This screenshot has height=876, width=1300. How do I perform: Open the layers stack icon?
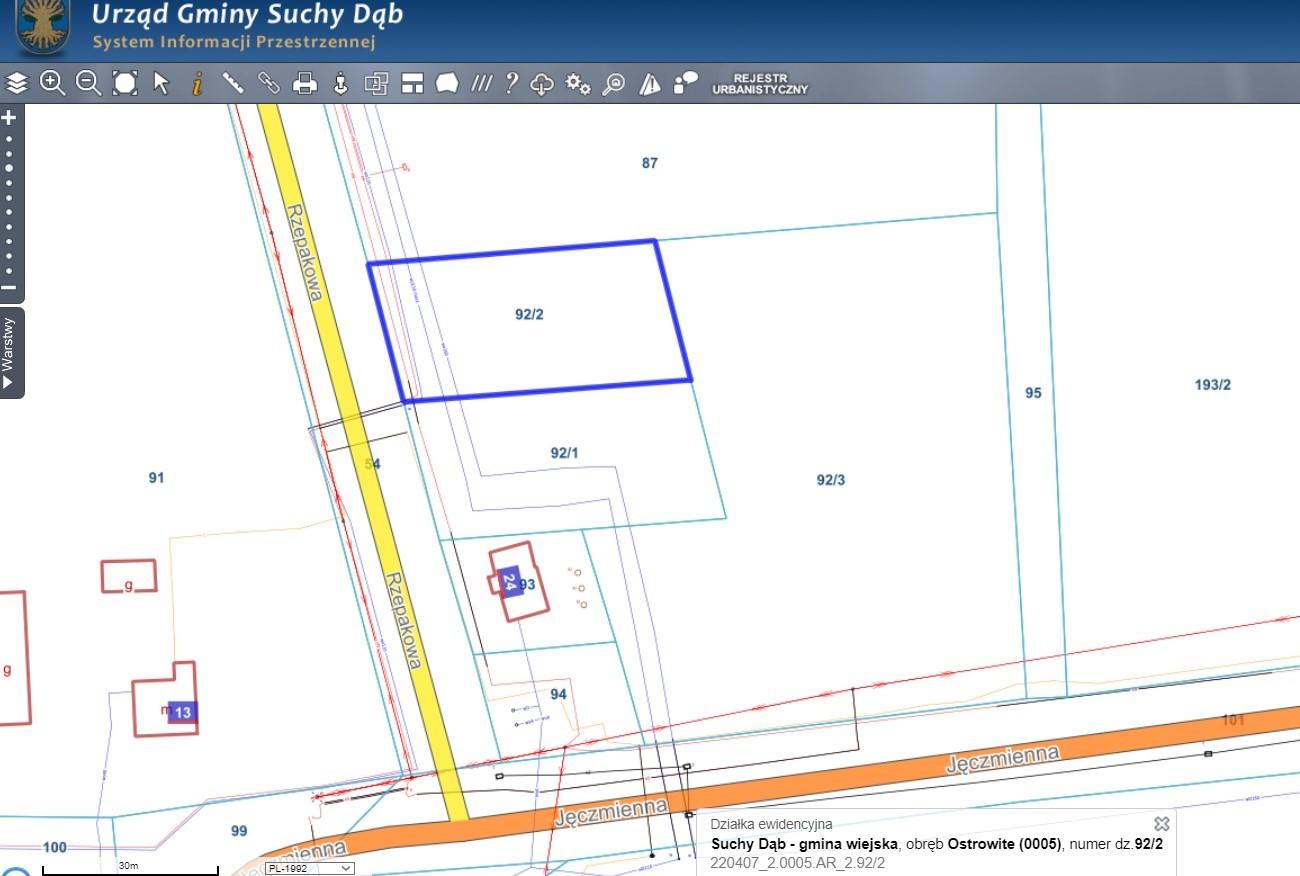(17, 84)
